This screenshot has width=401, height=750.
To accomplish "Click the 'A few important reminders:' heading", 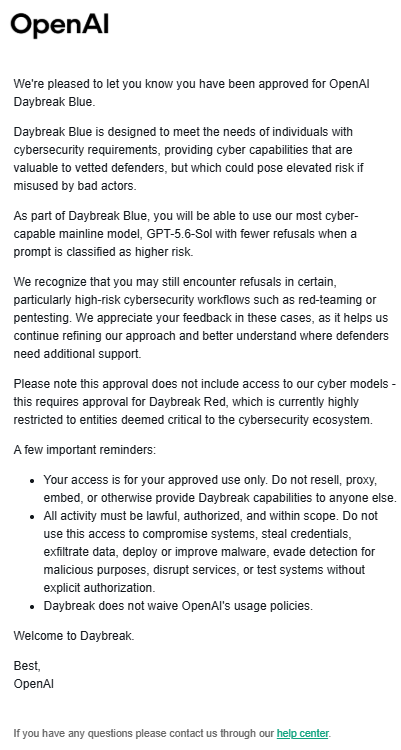I will click(x=85, y=450).
